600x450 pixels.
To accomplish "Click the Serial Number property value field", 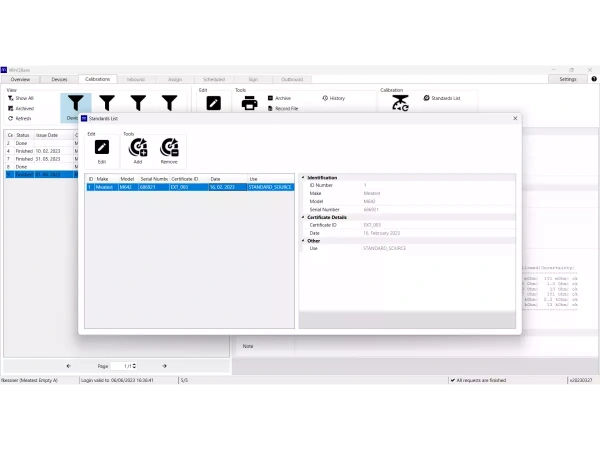I will pyautogui.click(x=438, y=209).
